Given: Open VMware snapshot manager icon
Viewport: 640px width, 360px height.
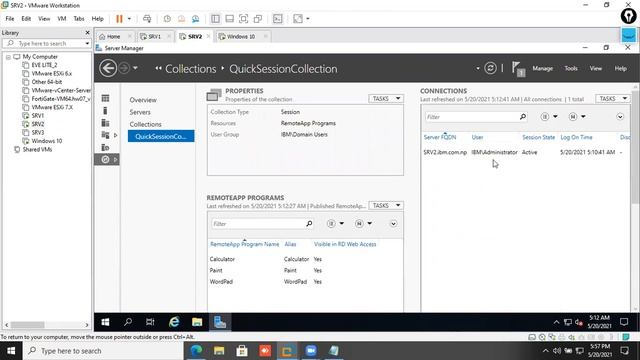Looking at the screenshot, I should (196, 19).
